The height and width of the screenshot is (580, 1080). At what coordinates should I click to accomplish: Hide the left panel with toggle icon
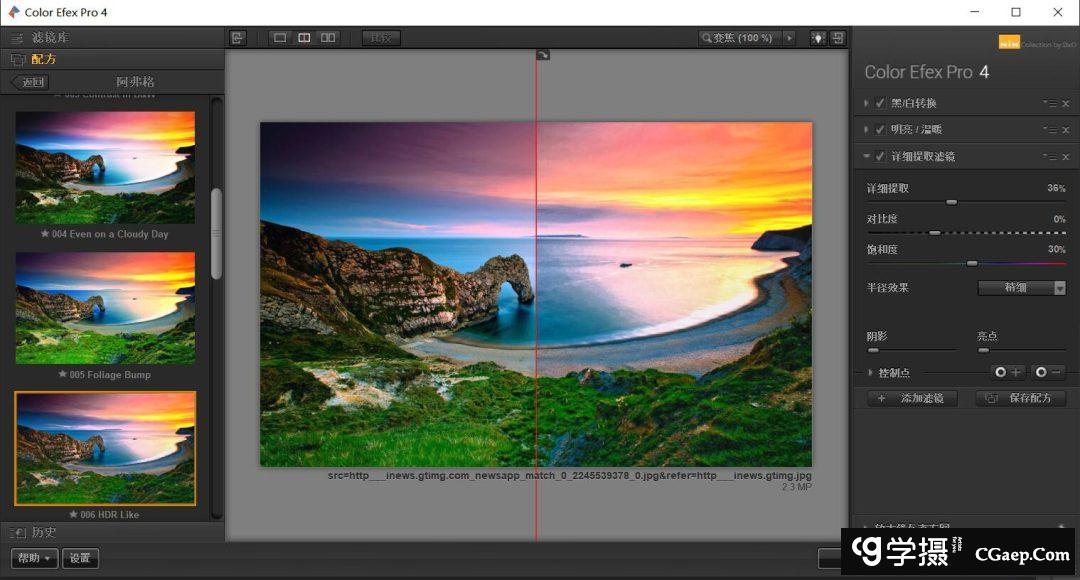pos(238,38)
